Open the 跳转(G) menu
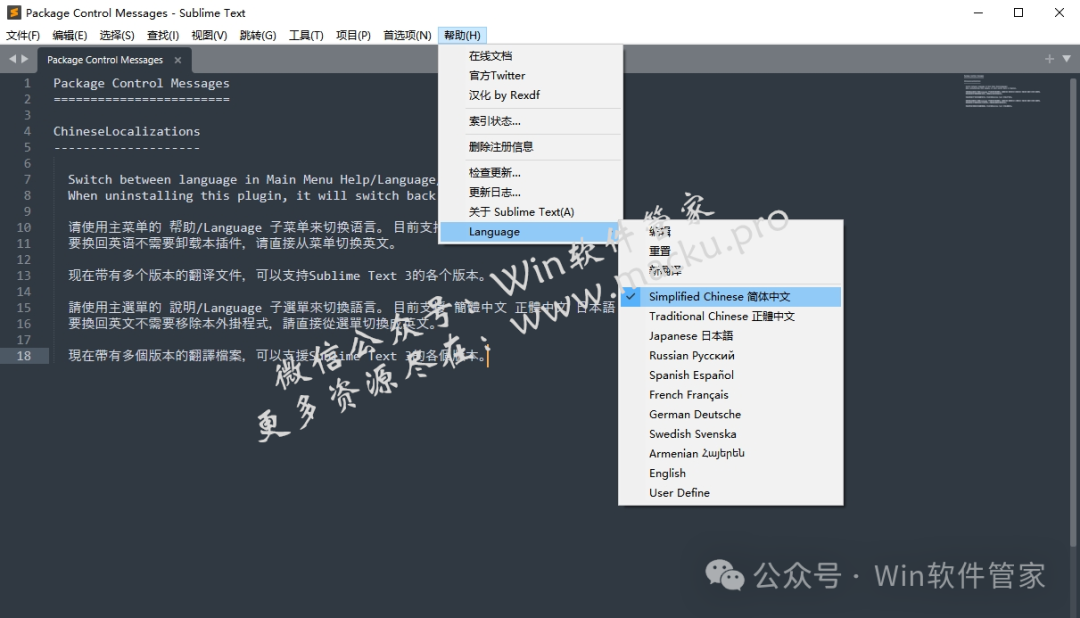 (258, 35)
